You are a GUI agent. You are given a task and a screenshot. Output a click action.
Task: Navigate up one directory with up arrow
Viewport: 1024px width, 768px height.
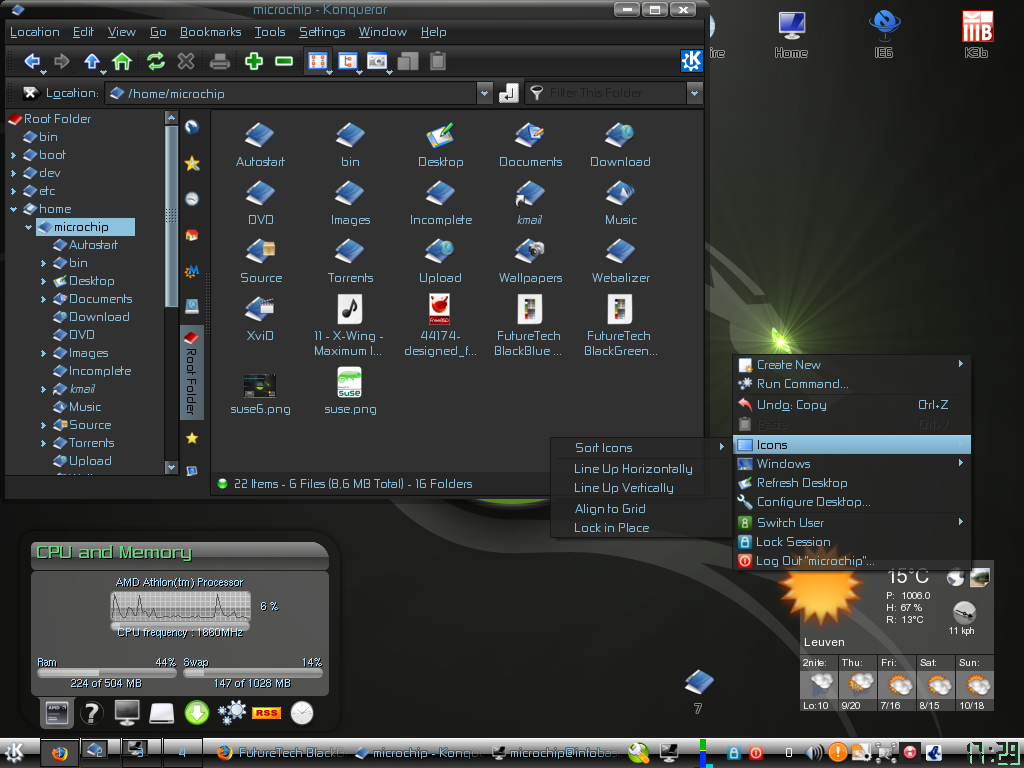[92, 61]
